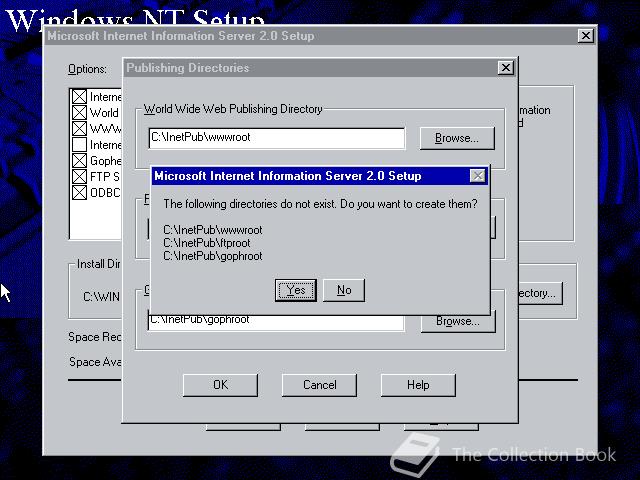Select the C:\InetPub\wwwroot line in message

point(213,230)
